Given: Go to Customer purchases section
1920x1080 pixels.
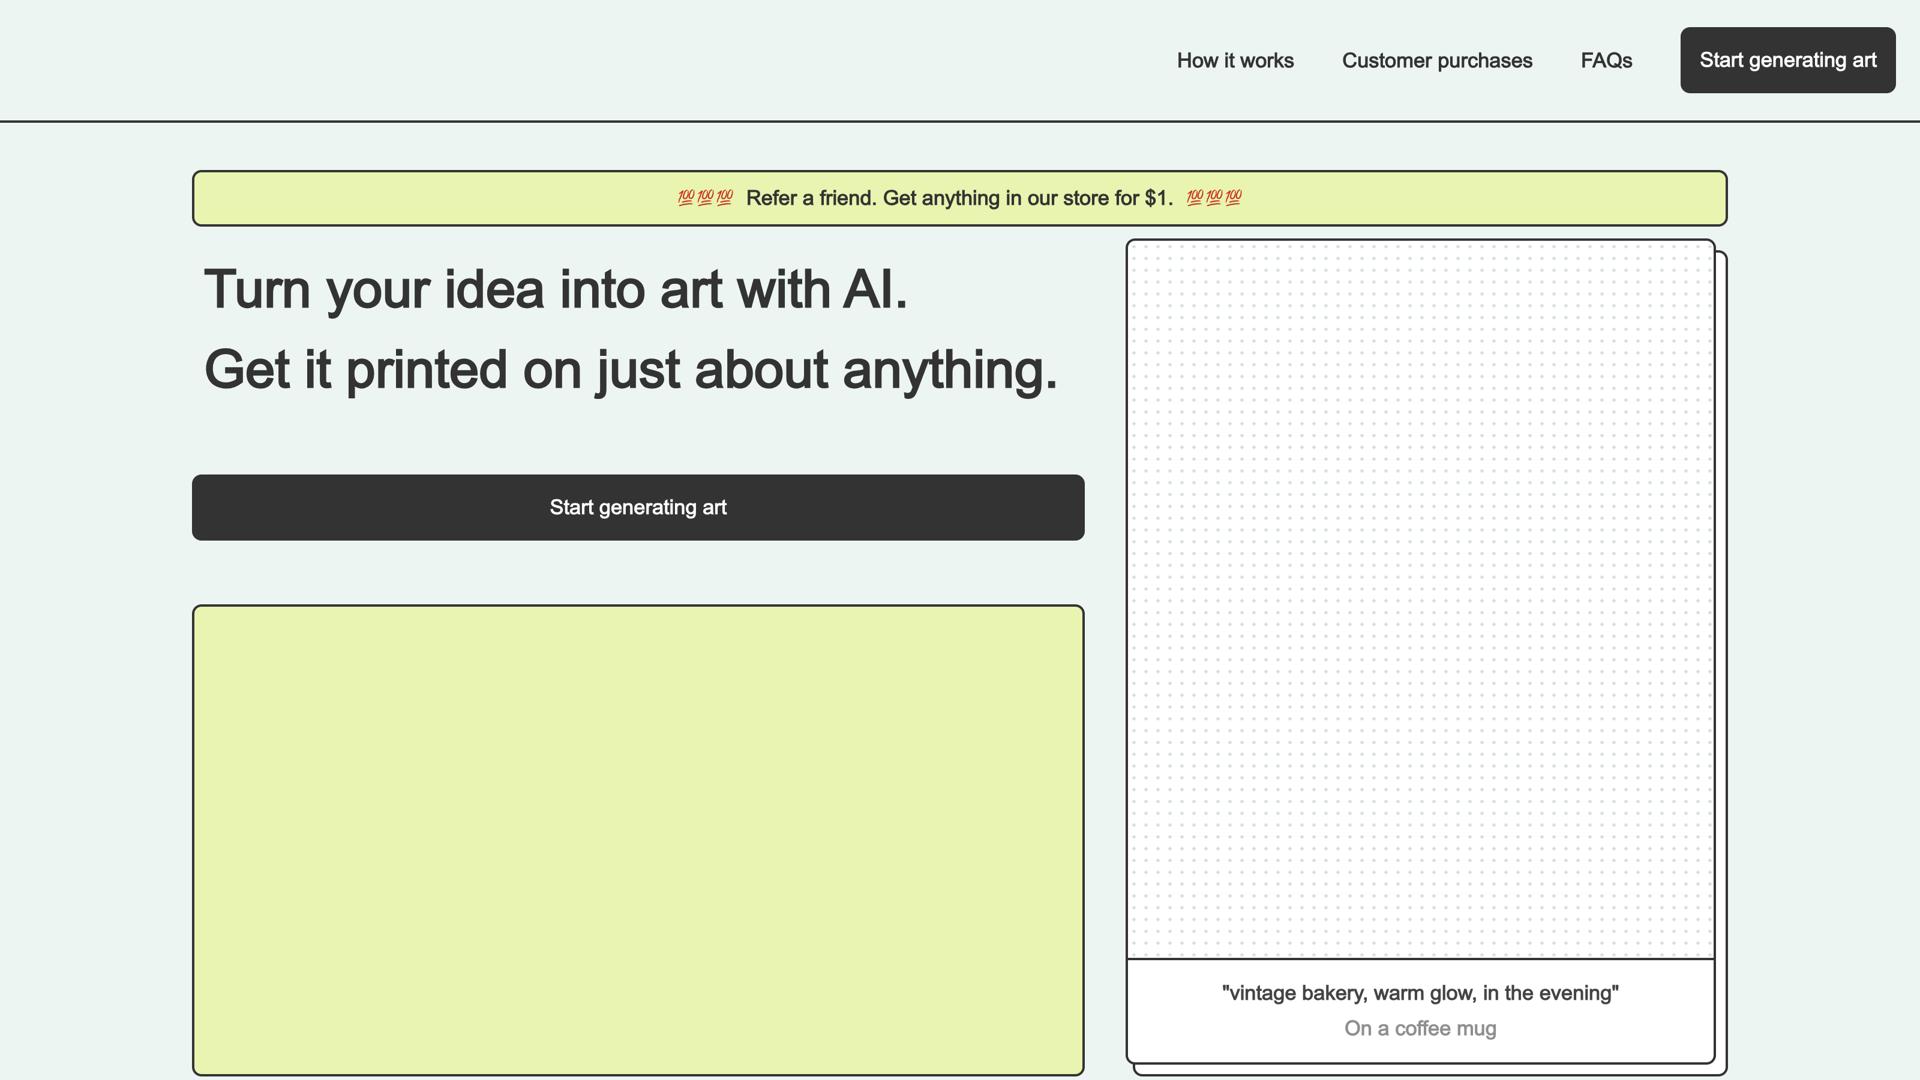Looking at the screenshot, I should point(1436,61).
